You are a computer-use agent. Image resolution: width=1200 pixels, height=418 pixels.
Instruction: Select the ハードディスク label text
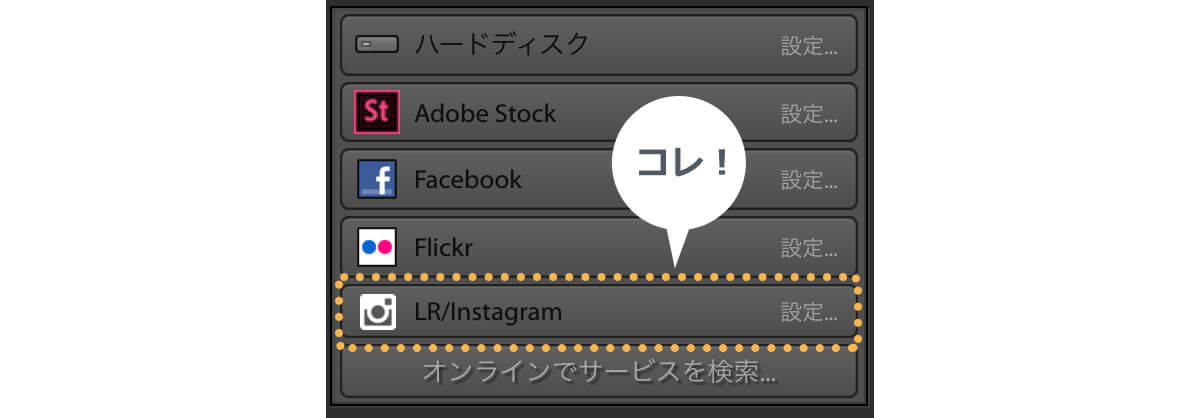click(x=502, y=45)
